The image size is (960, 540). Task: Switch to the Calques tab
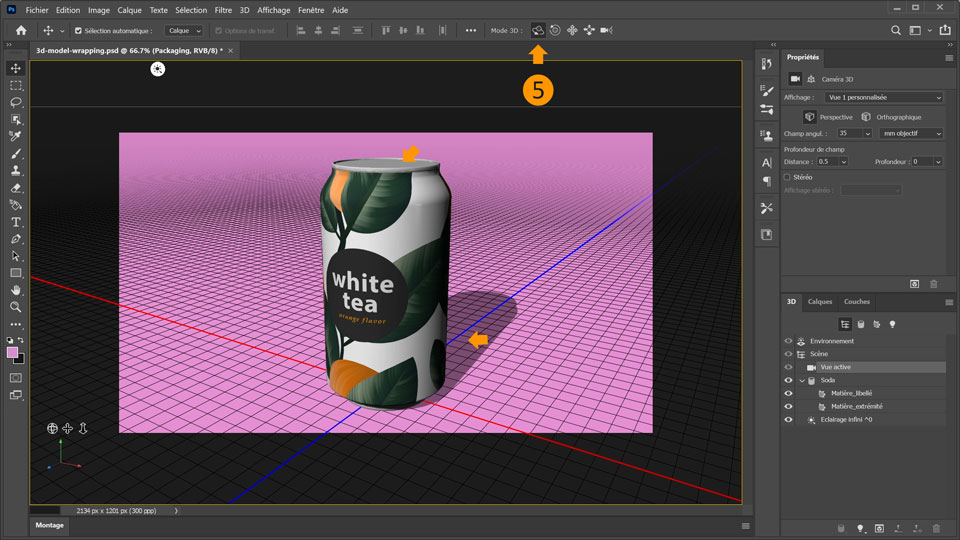coord(819,301)
